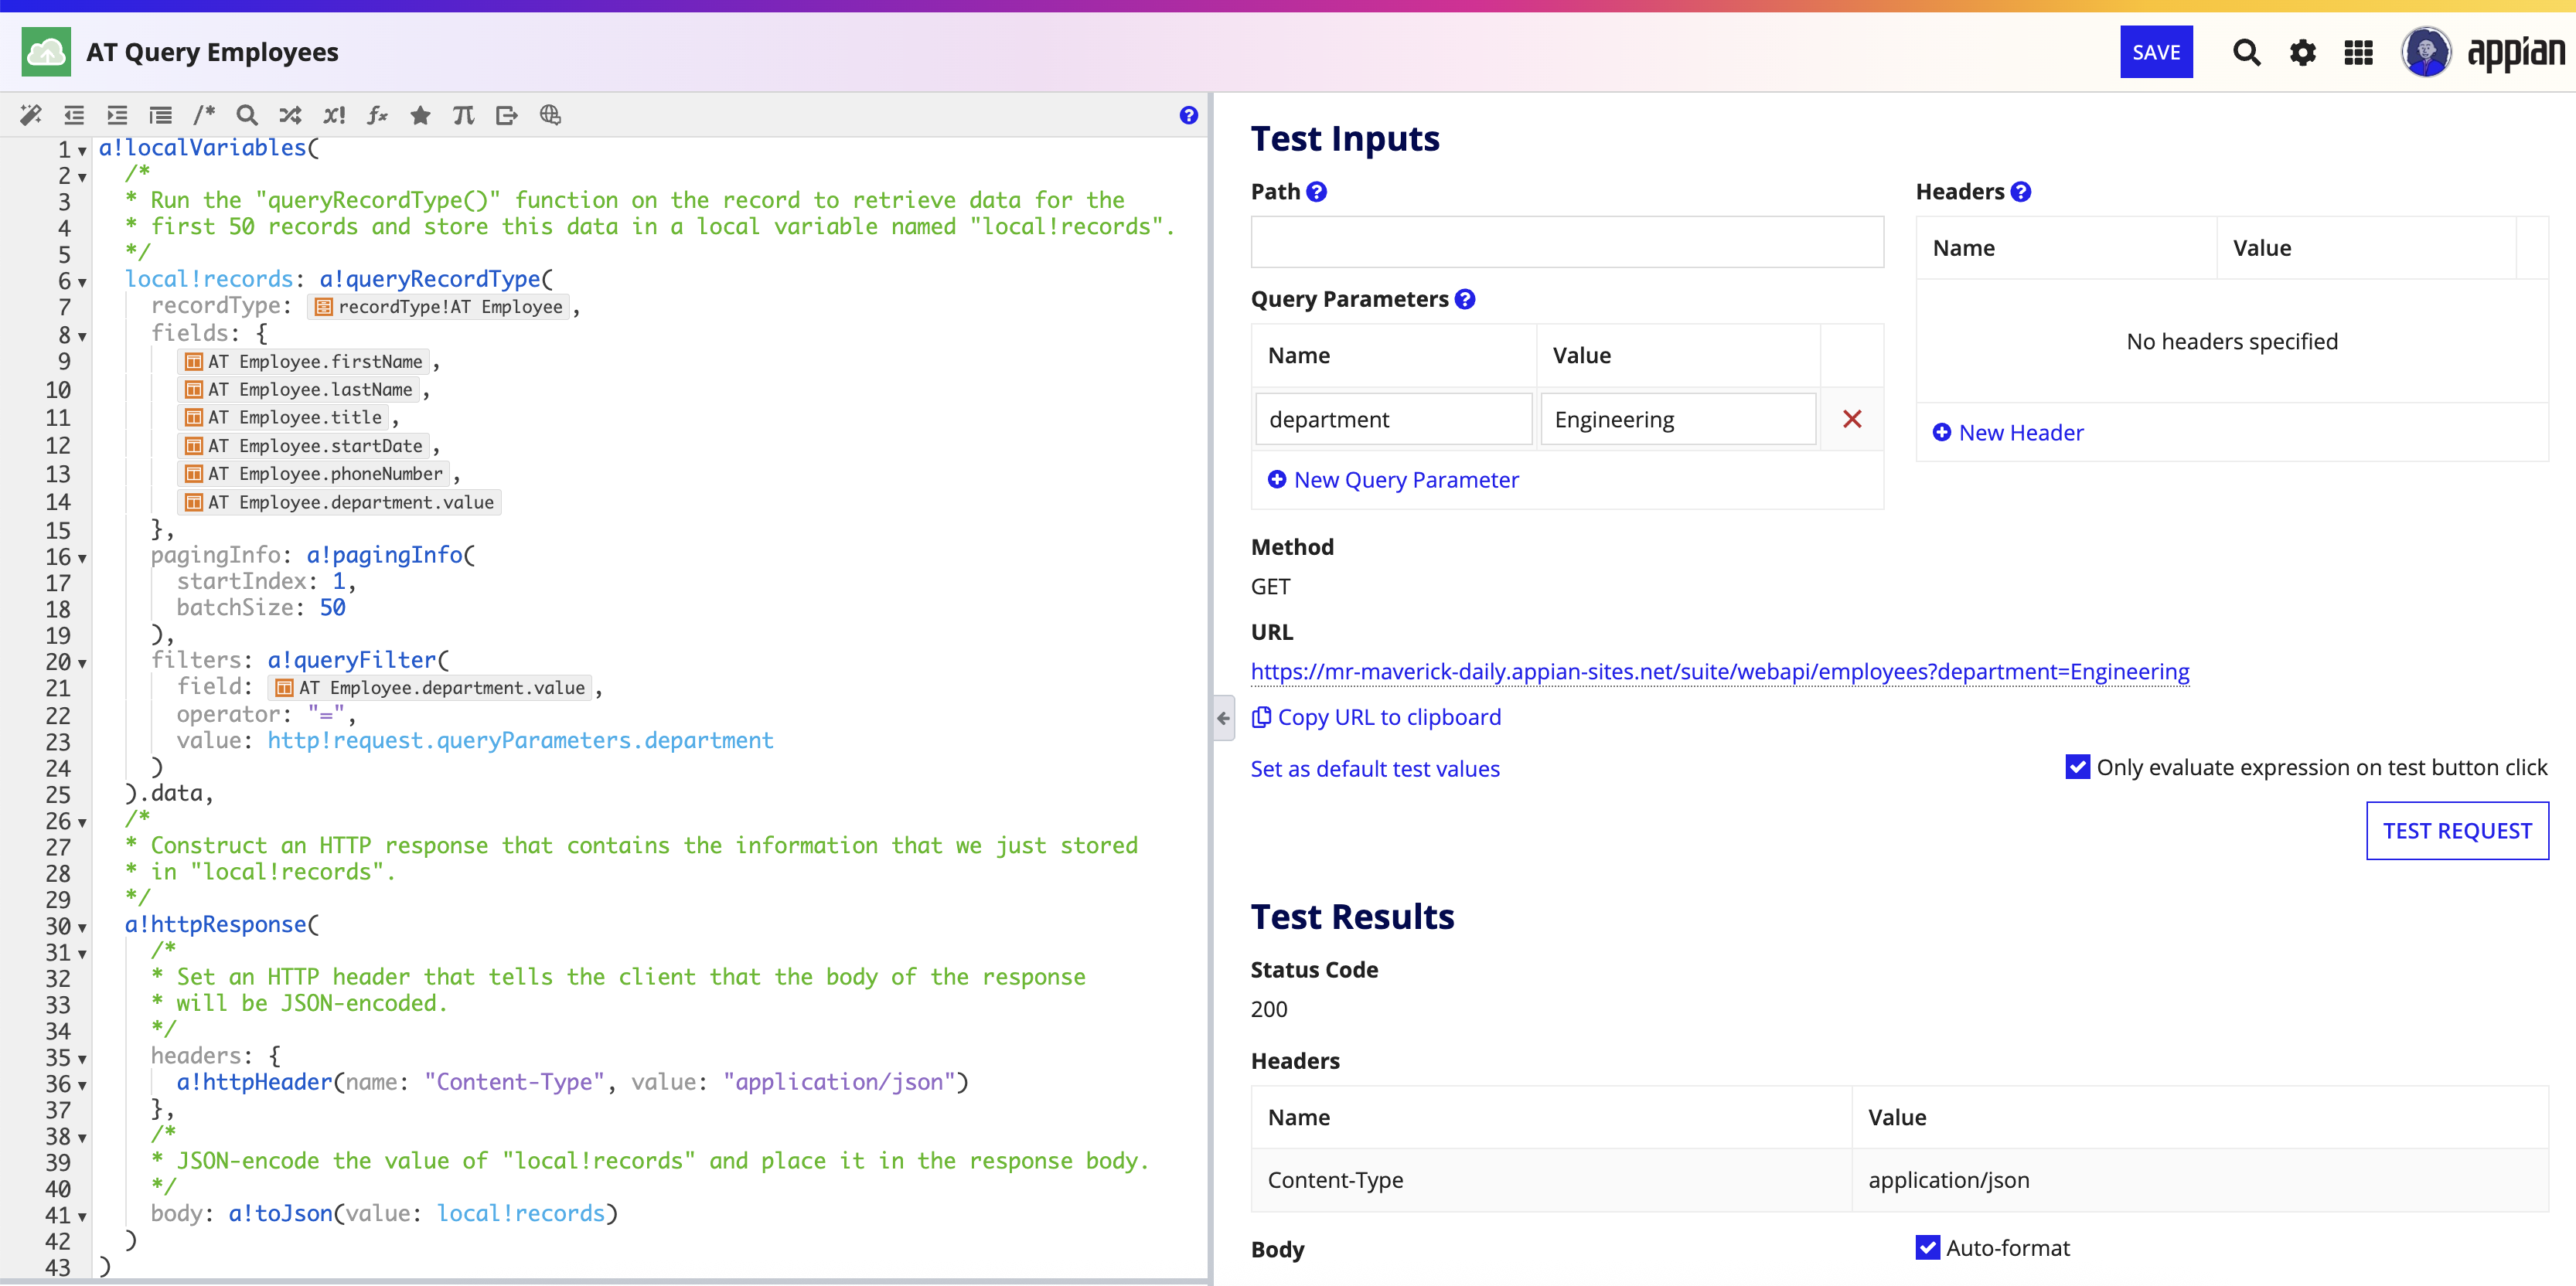Screen dimensions: 2576x1286
Task: Collapse queryFilter fold at line 20
Action: [x=82, y=663]
